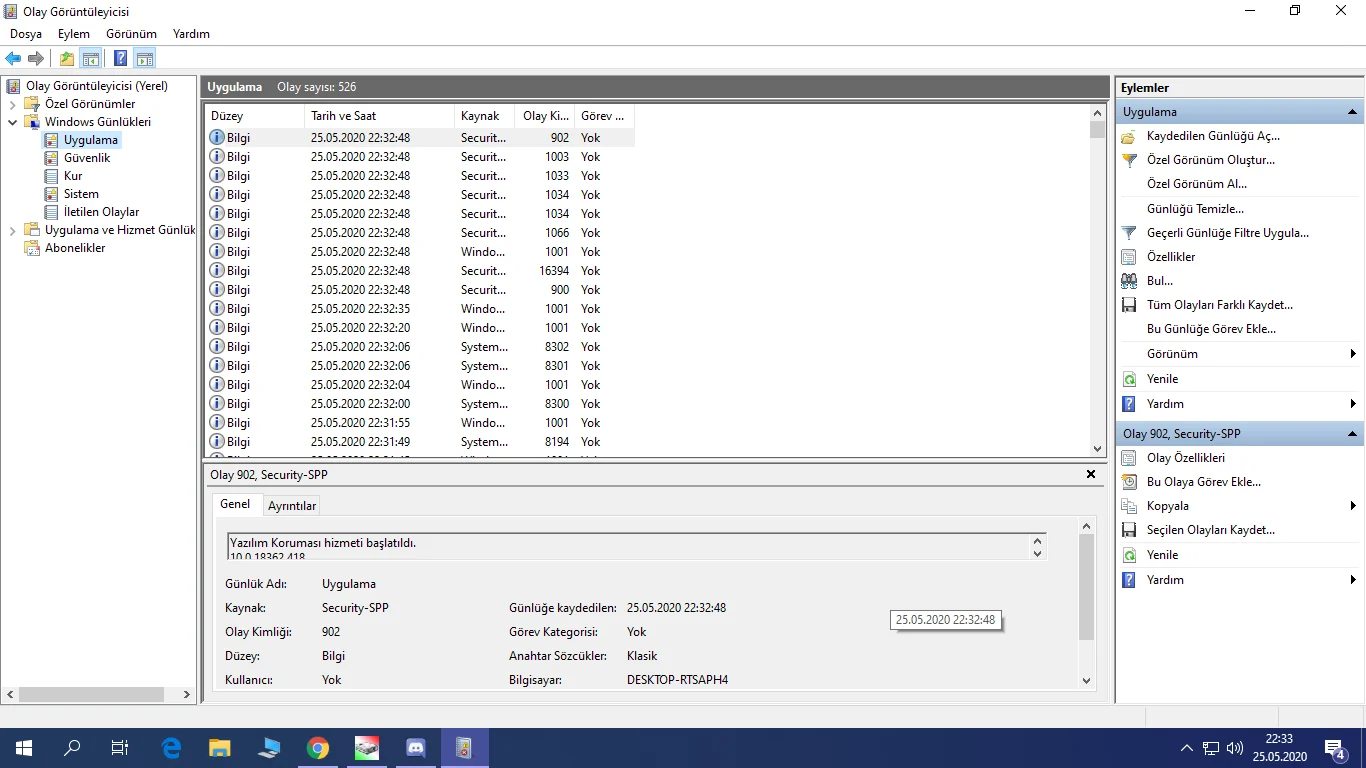
Task: Click the folder icon beside Kaydedilen Günlüğü Aç
Action: pos(1129,136)
